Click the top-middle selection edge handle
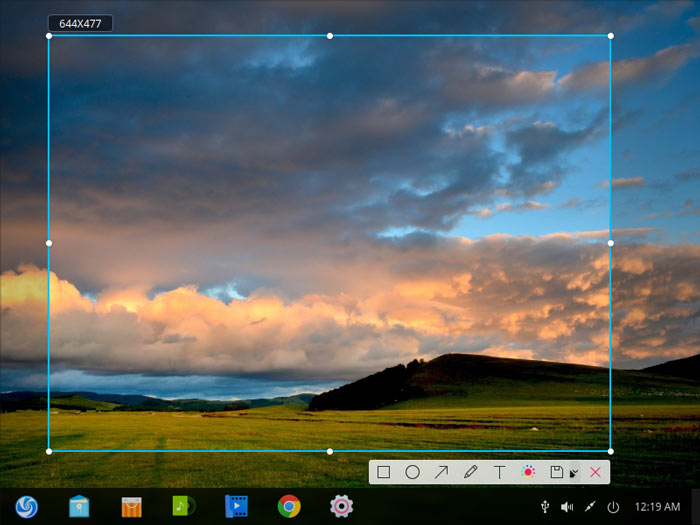 [330, 36]
